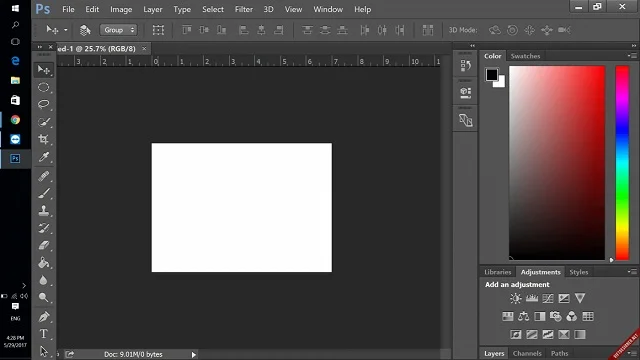Select the Quick Selection tool
Viewport: 640px width, 360px height.
(44, 122)
